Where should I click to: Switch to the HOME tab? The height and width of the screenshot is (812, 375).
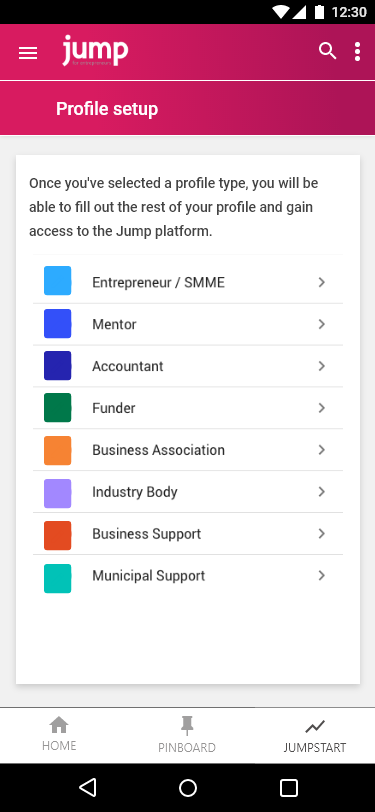click(59, 735)
